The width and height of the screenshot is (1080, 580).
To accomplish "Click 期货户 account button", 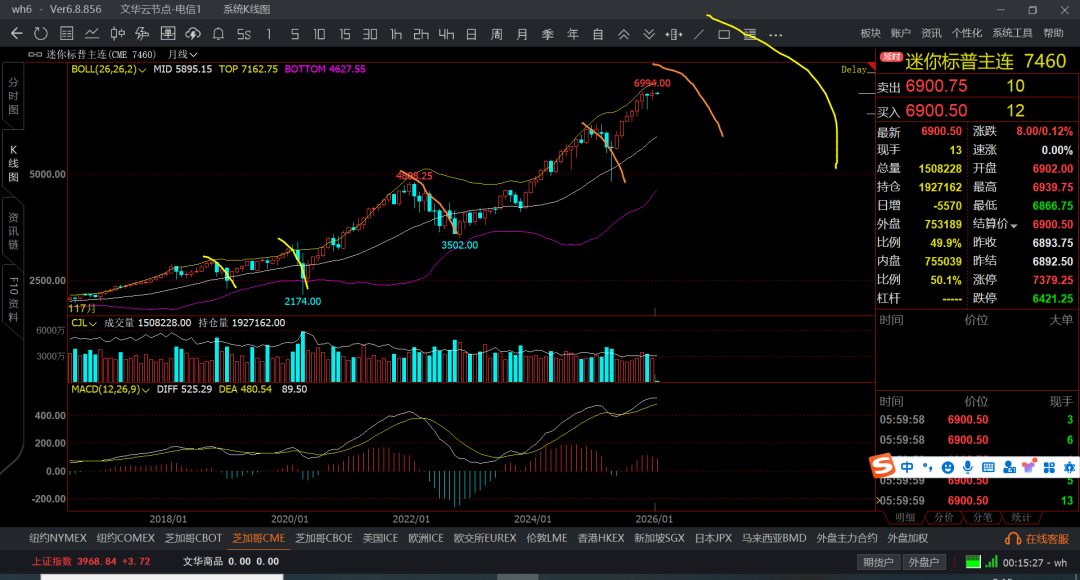I will click(878, 562).
